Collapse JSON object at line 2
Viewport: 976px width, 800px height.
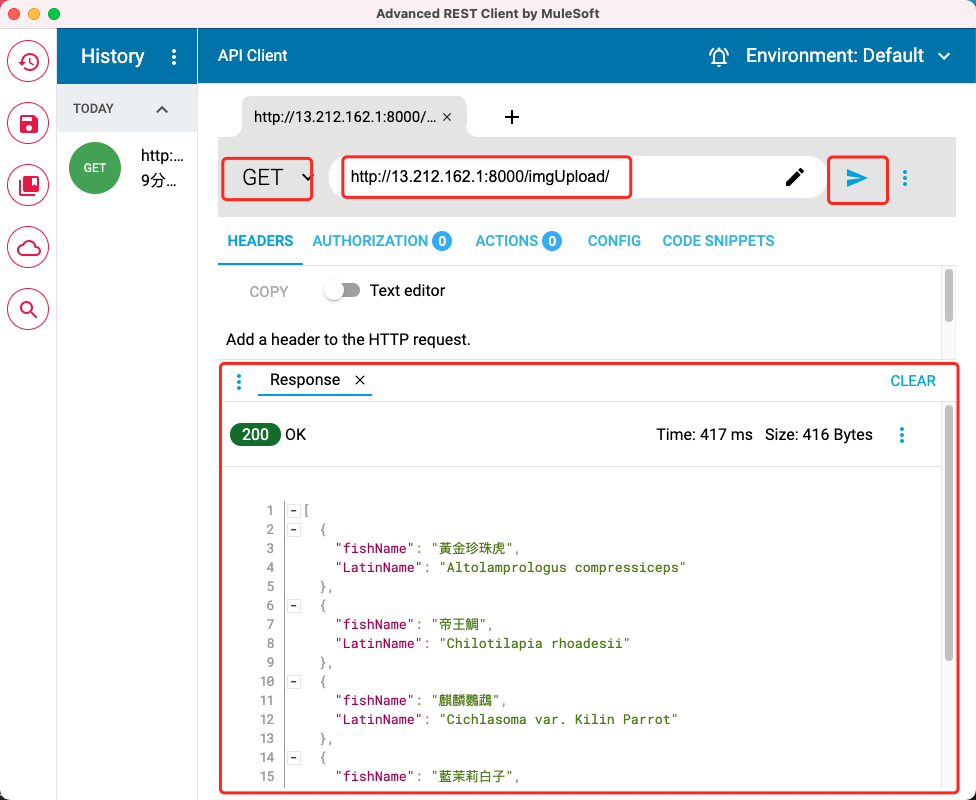[294, 530]
